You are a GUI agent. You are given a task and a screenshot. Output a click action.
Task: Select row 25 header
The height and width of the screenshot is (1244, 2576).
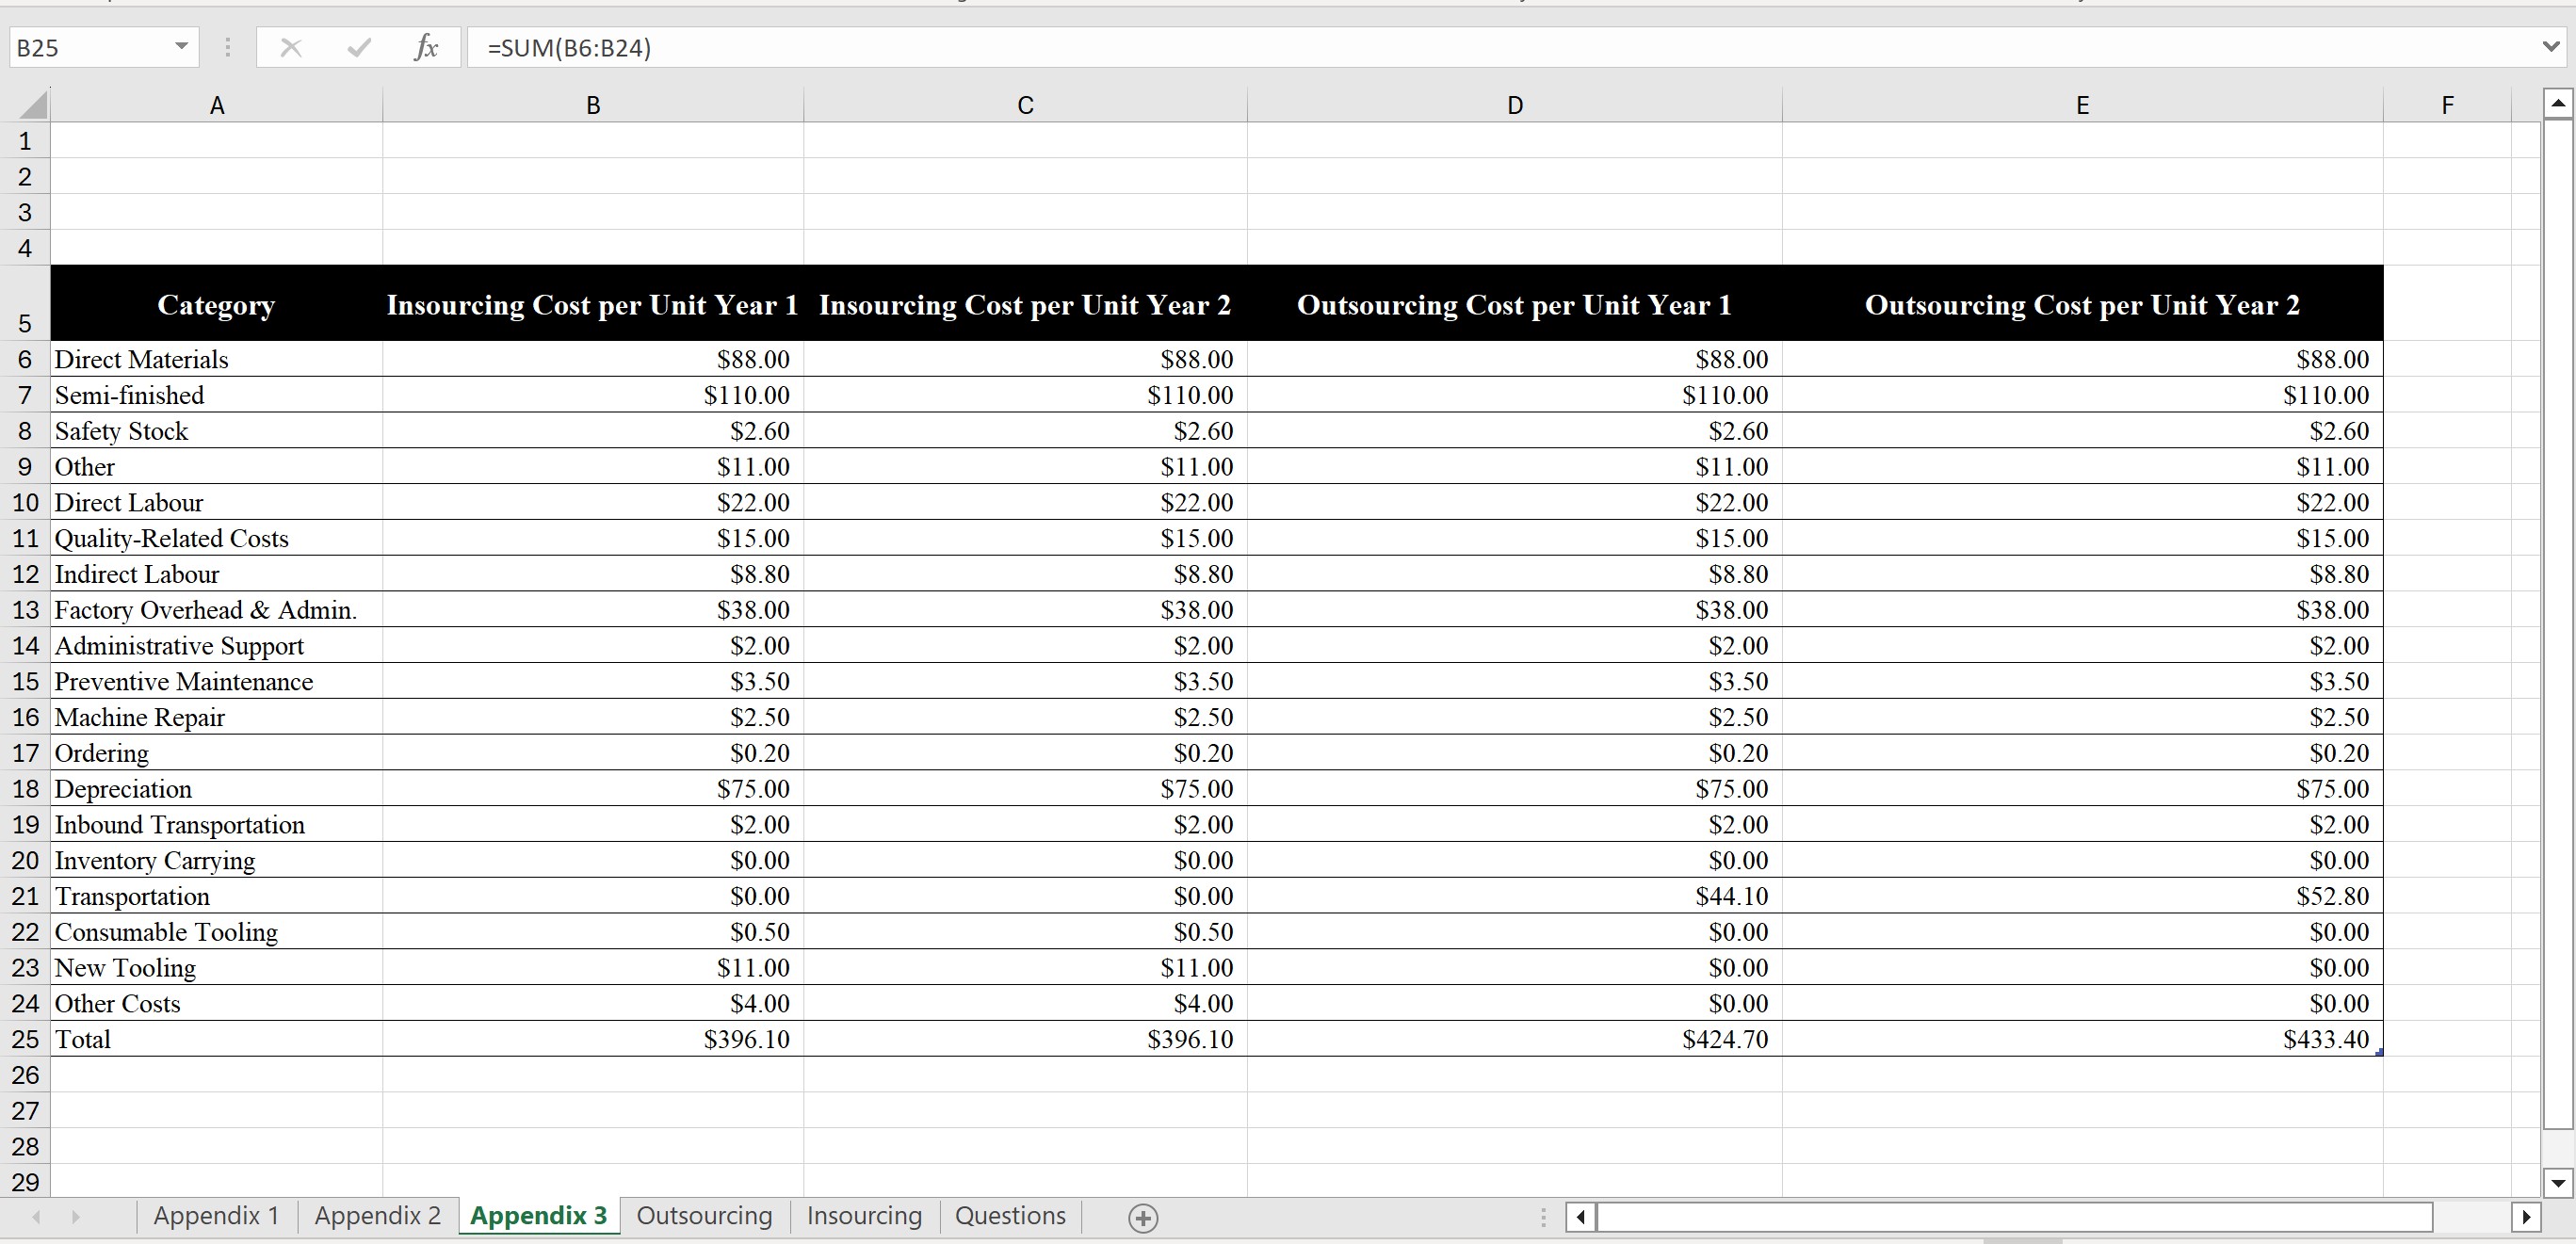[x=25, y=1039]
